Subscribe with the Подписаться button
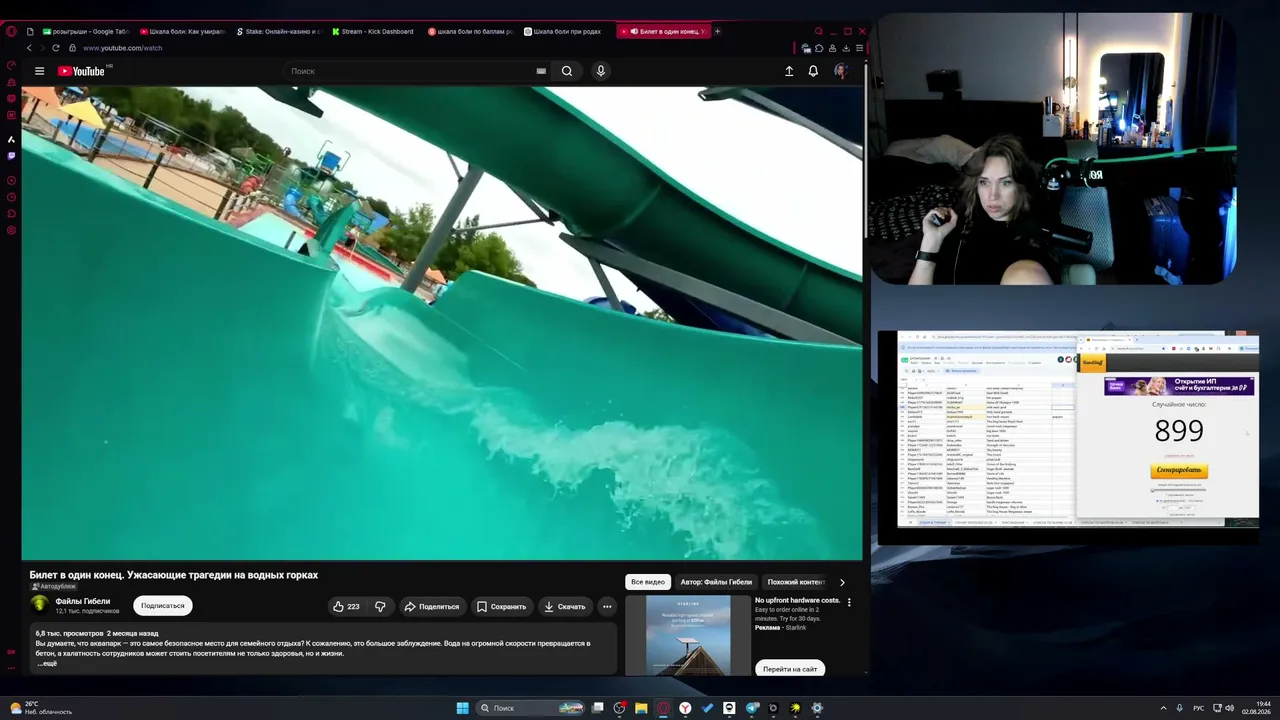Viewport: 1280px width, 720px height. coord(162,605)
